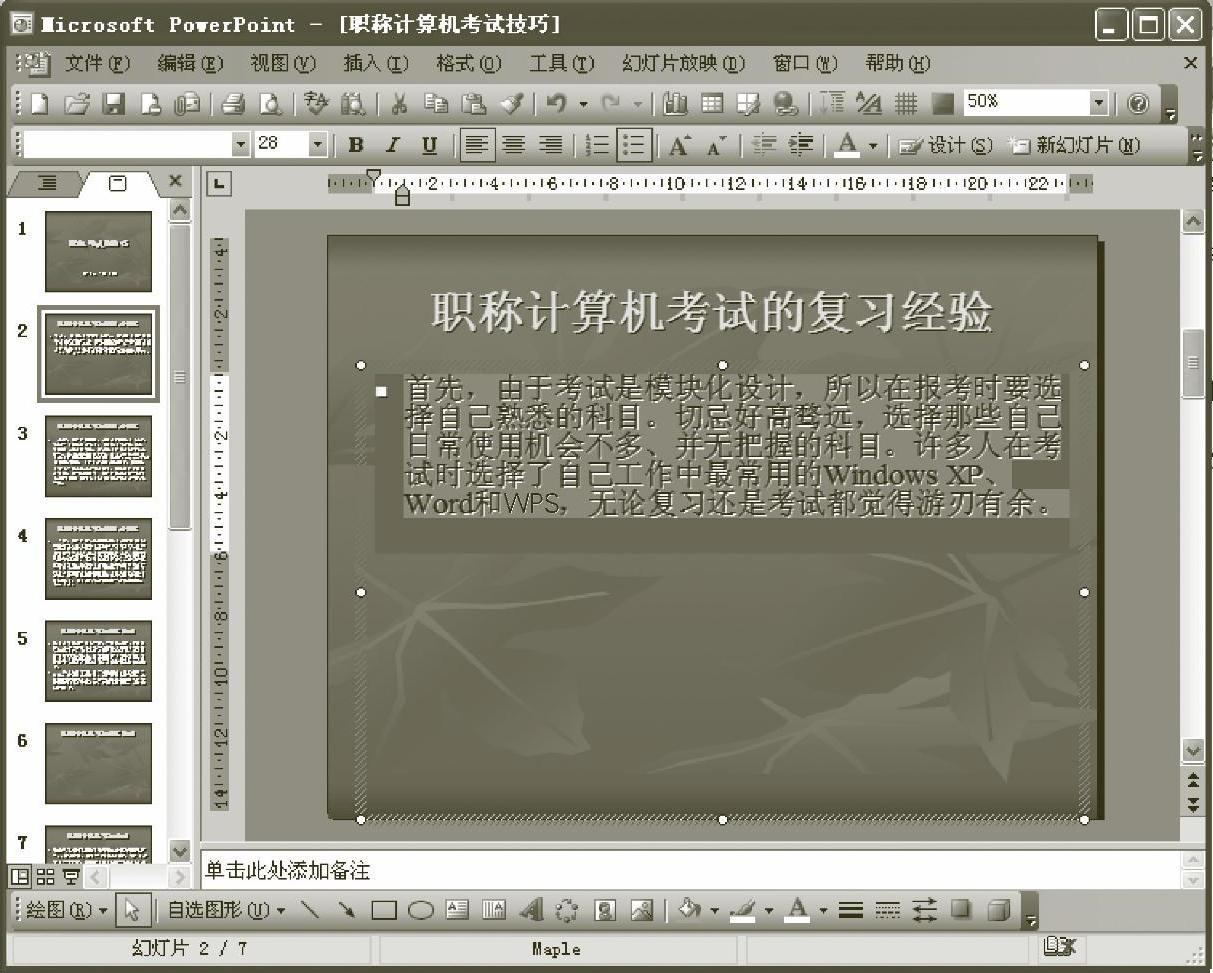Click Shadow Style icon on Drawing toolbar

click(x=961, y=910)
